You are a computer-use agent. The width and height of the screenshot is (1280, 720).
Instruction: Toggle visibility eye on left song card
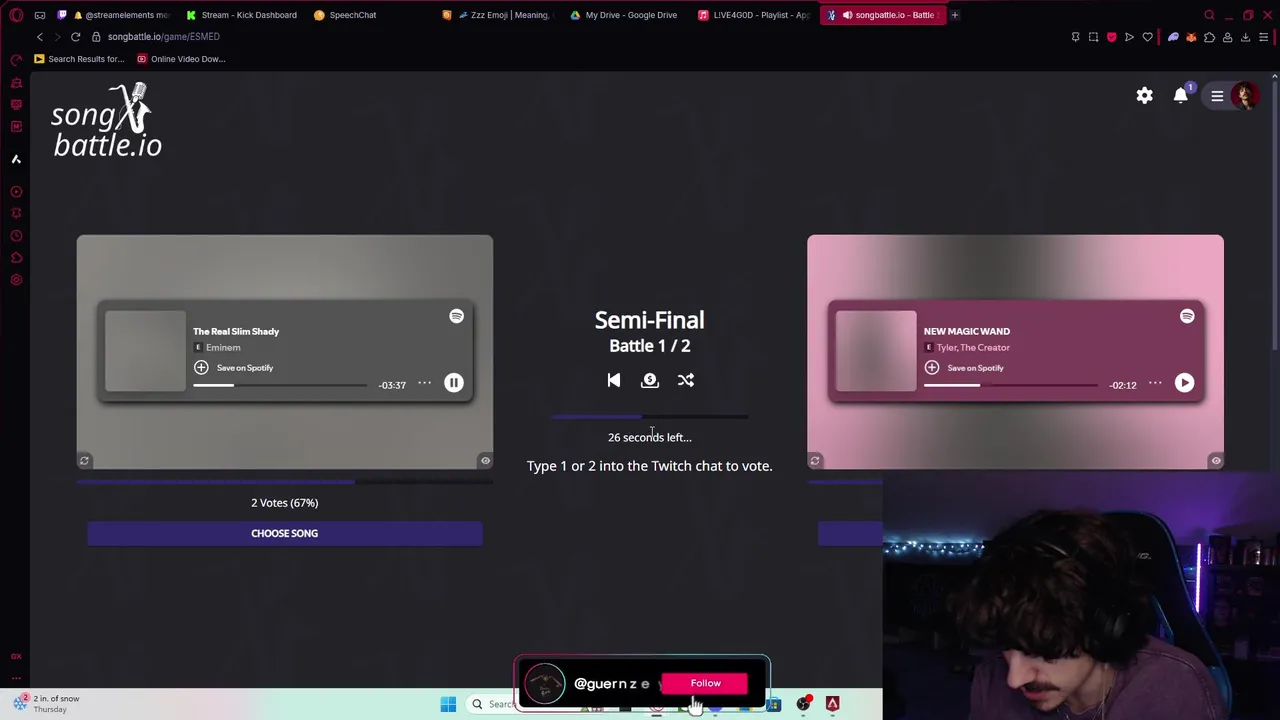point(485,461)
